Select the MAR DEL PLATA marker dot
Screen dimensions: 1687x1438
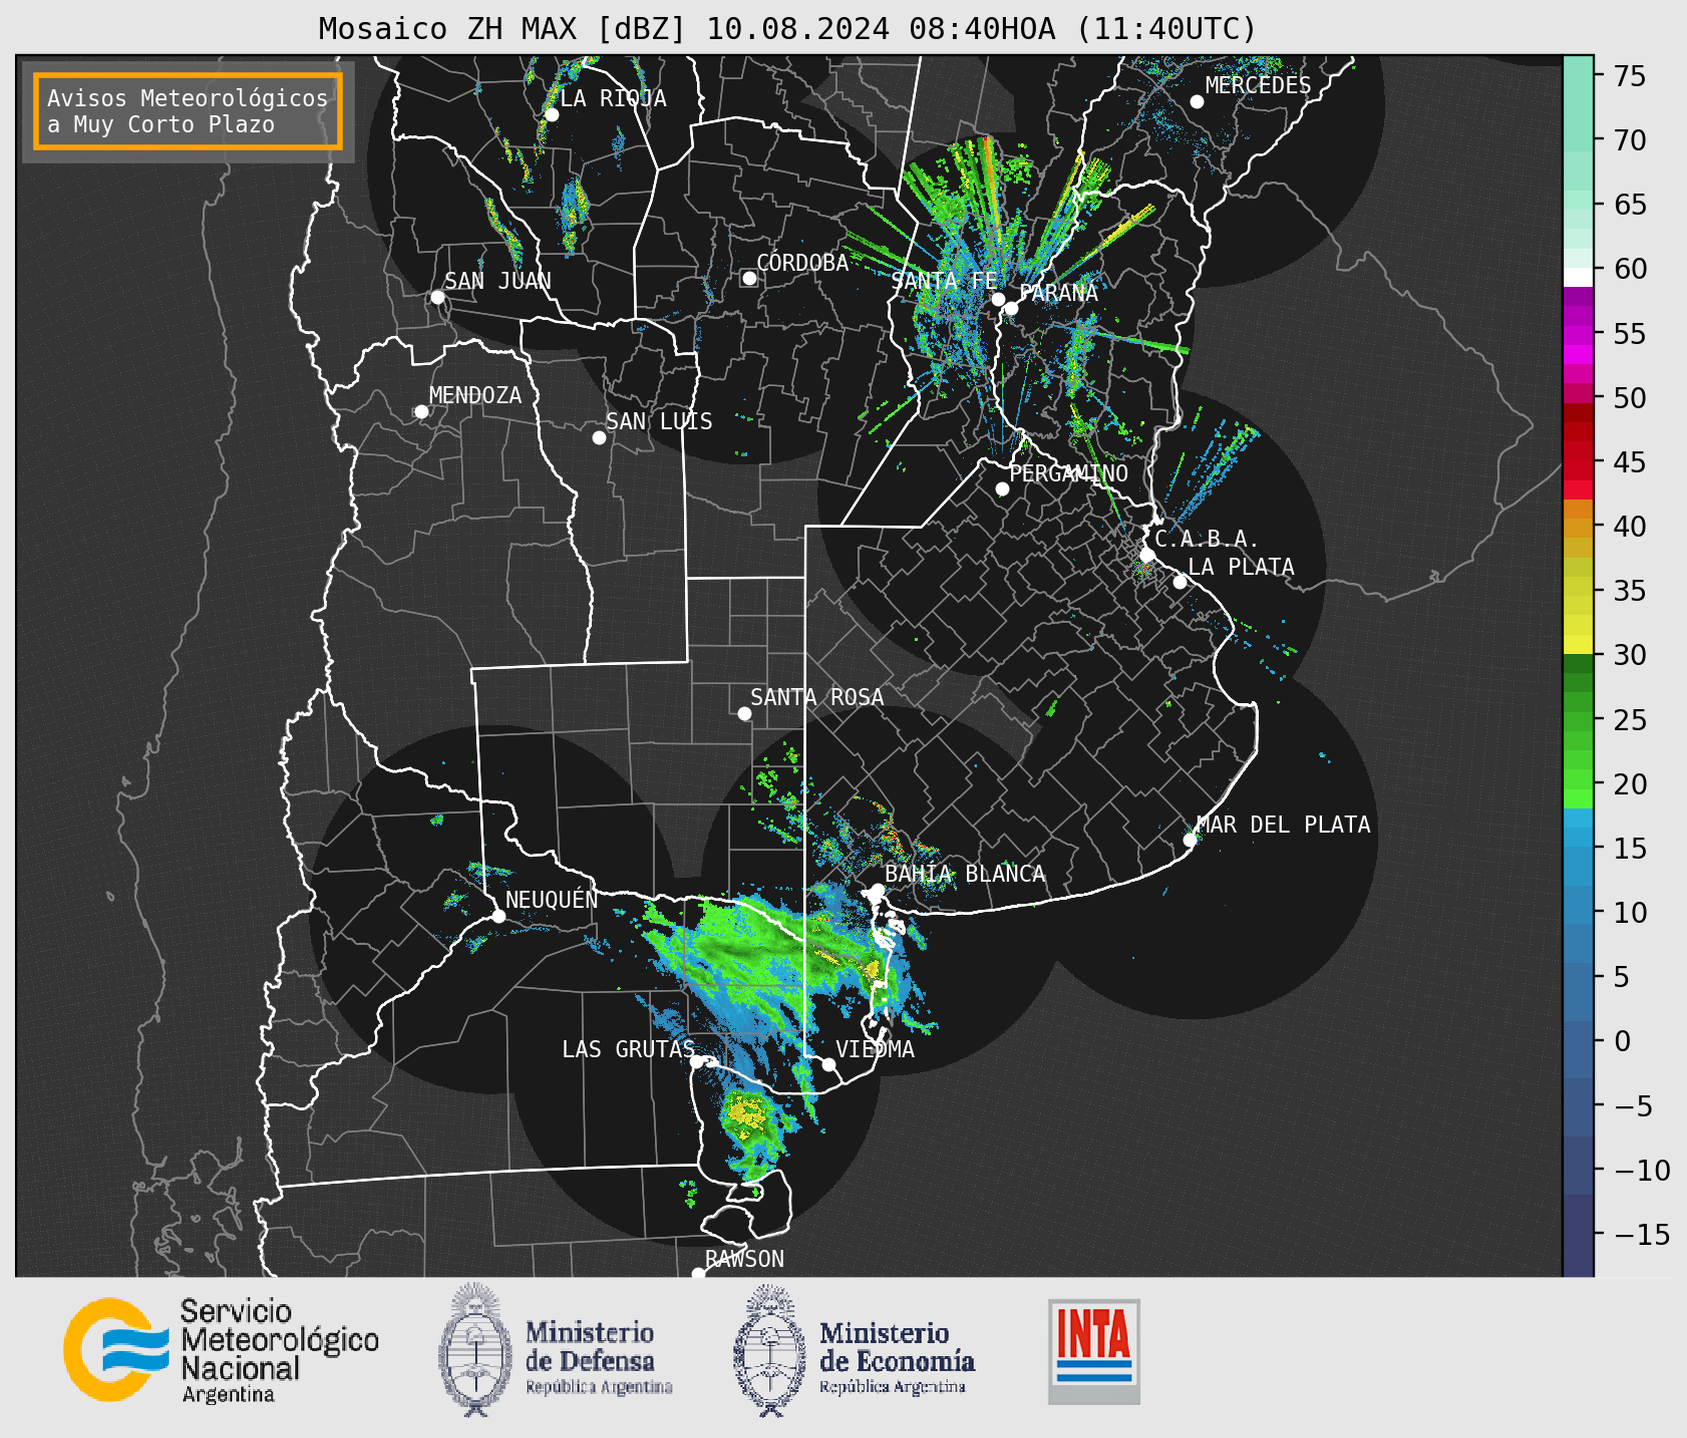1190,840
